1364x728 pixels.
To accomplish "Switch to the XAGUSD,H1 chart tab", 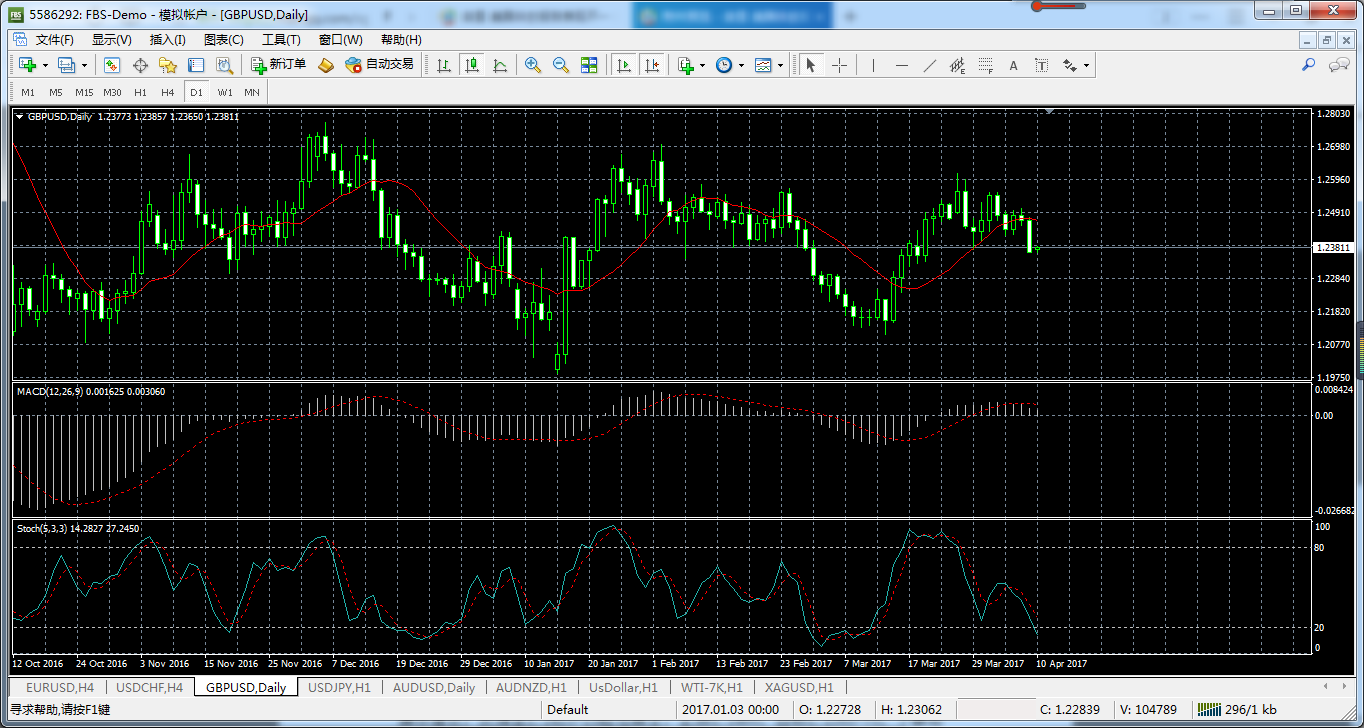I will point(799,687).
